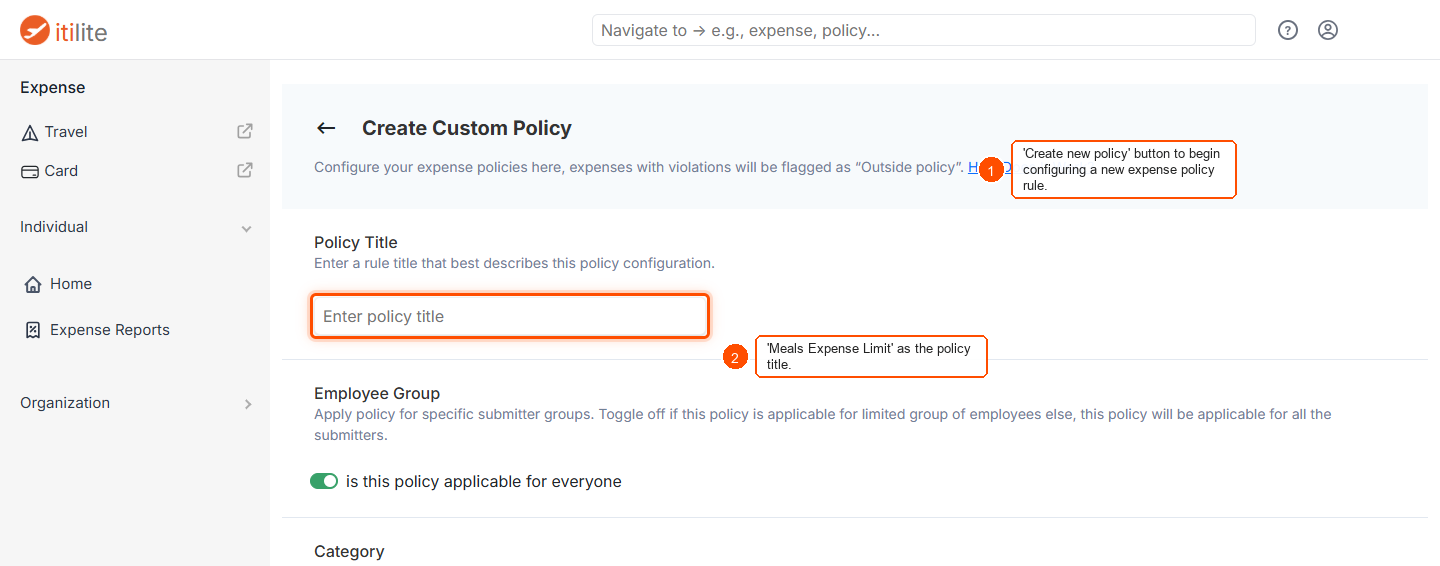Open the help question mark icon
1440x566 pixels.
[x=1288, y=30]
